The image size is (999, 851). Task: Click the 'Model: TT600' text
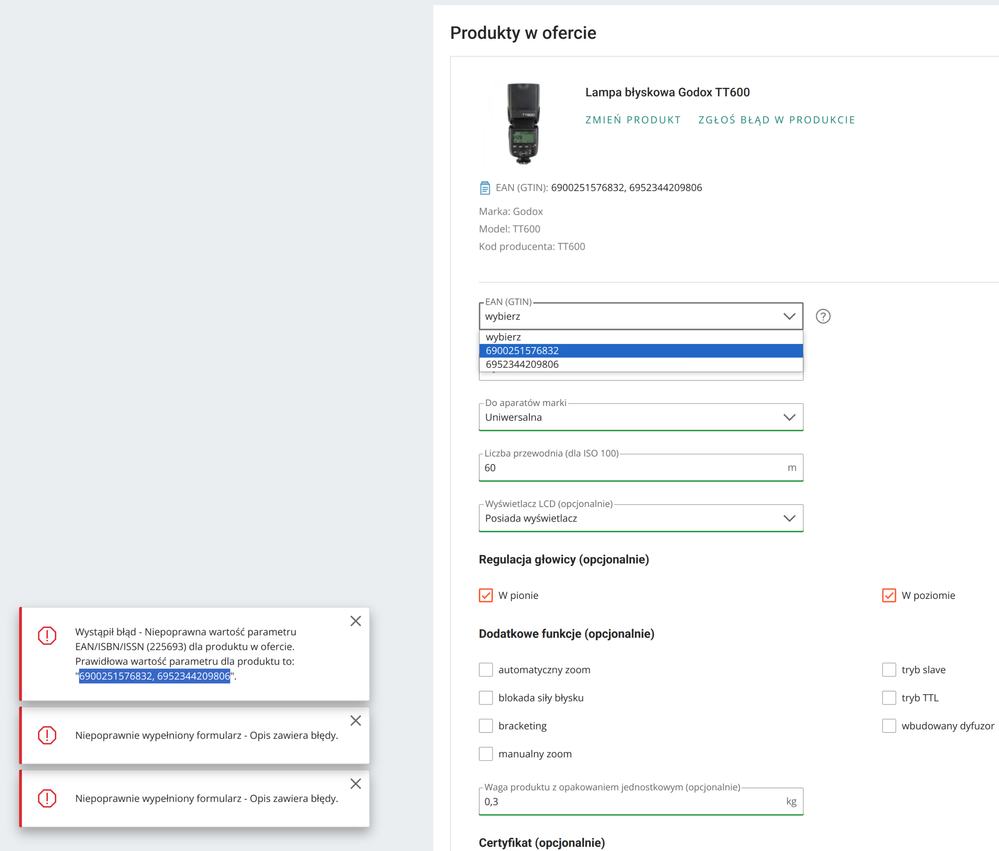click(510, 229)
